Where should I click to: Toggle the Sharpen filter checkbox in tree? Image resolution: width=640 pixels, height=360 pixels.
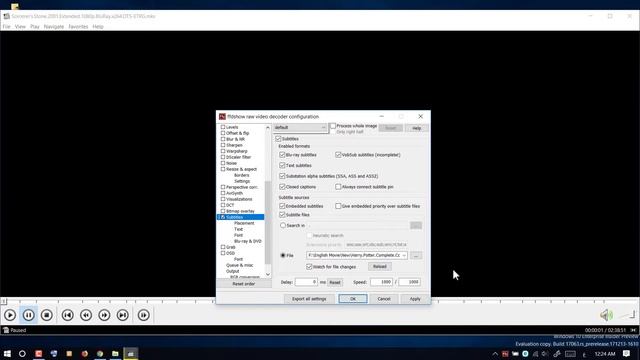223,145
